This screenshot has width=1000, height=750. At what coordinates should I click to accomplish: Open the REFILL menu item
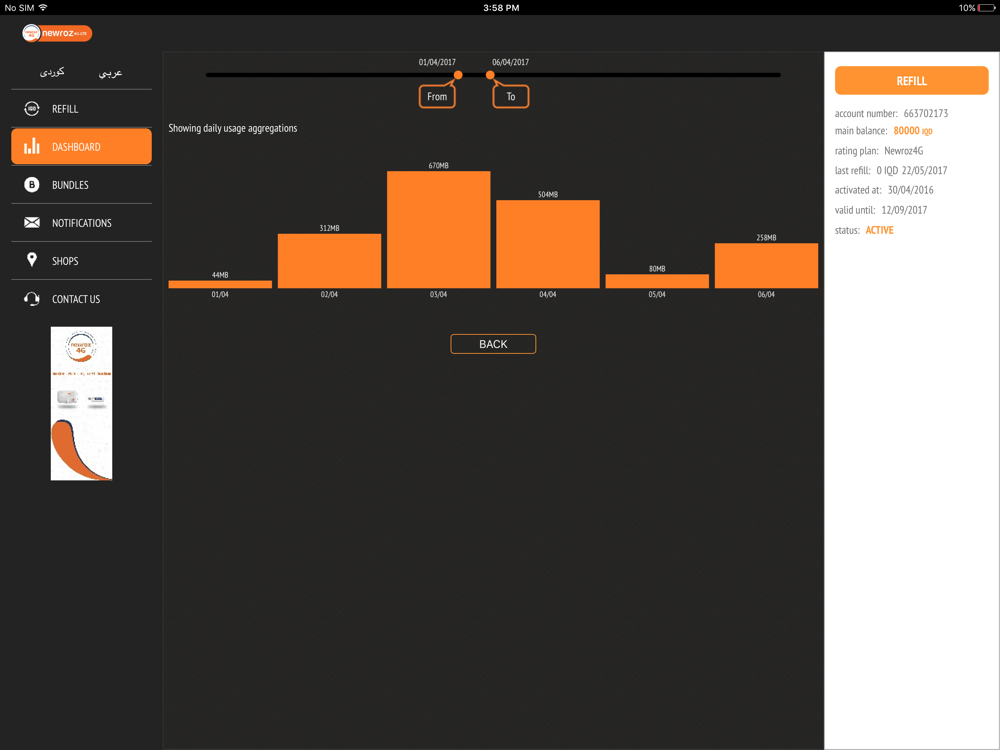(x=82, y=109)
